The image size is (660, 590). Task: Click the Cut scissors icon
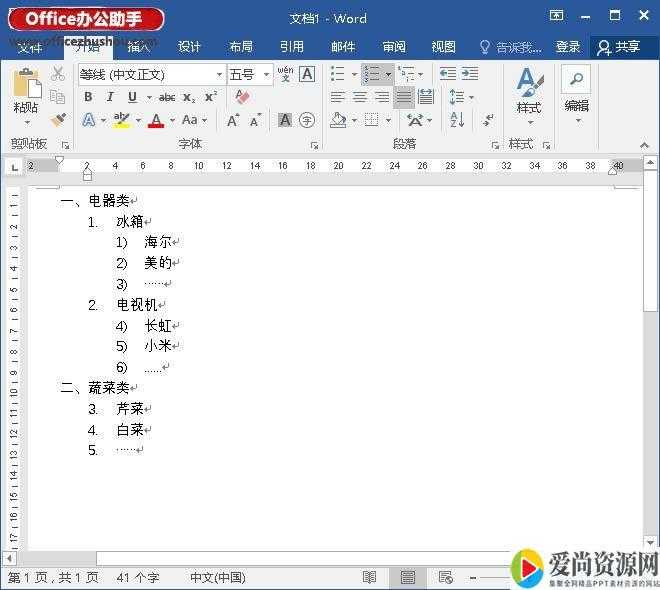pyautogui.click(x=58, y=74)
